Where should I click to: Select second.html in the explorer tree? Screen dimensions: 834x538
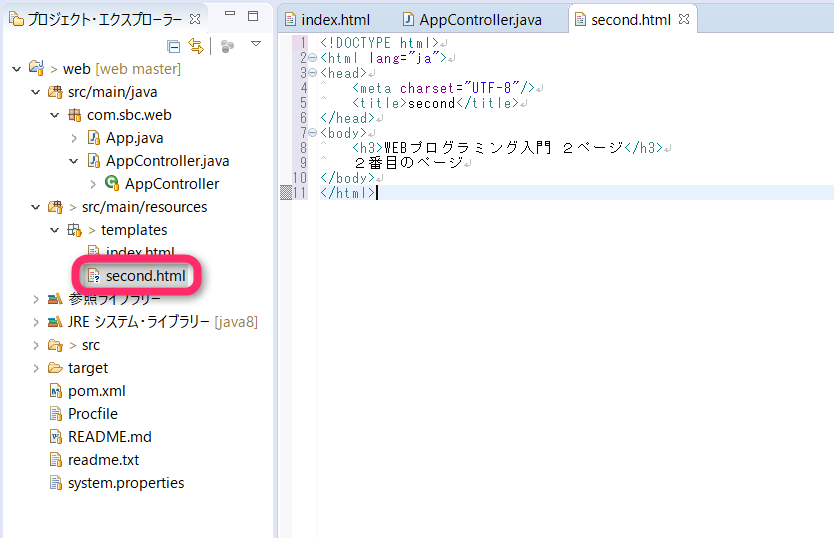tap(146, 276)
